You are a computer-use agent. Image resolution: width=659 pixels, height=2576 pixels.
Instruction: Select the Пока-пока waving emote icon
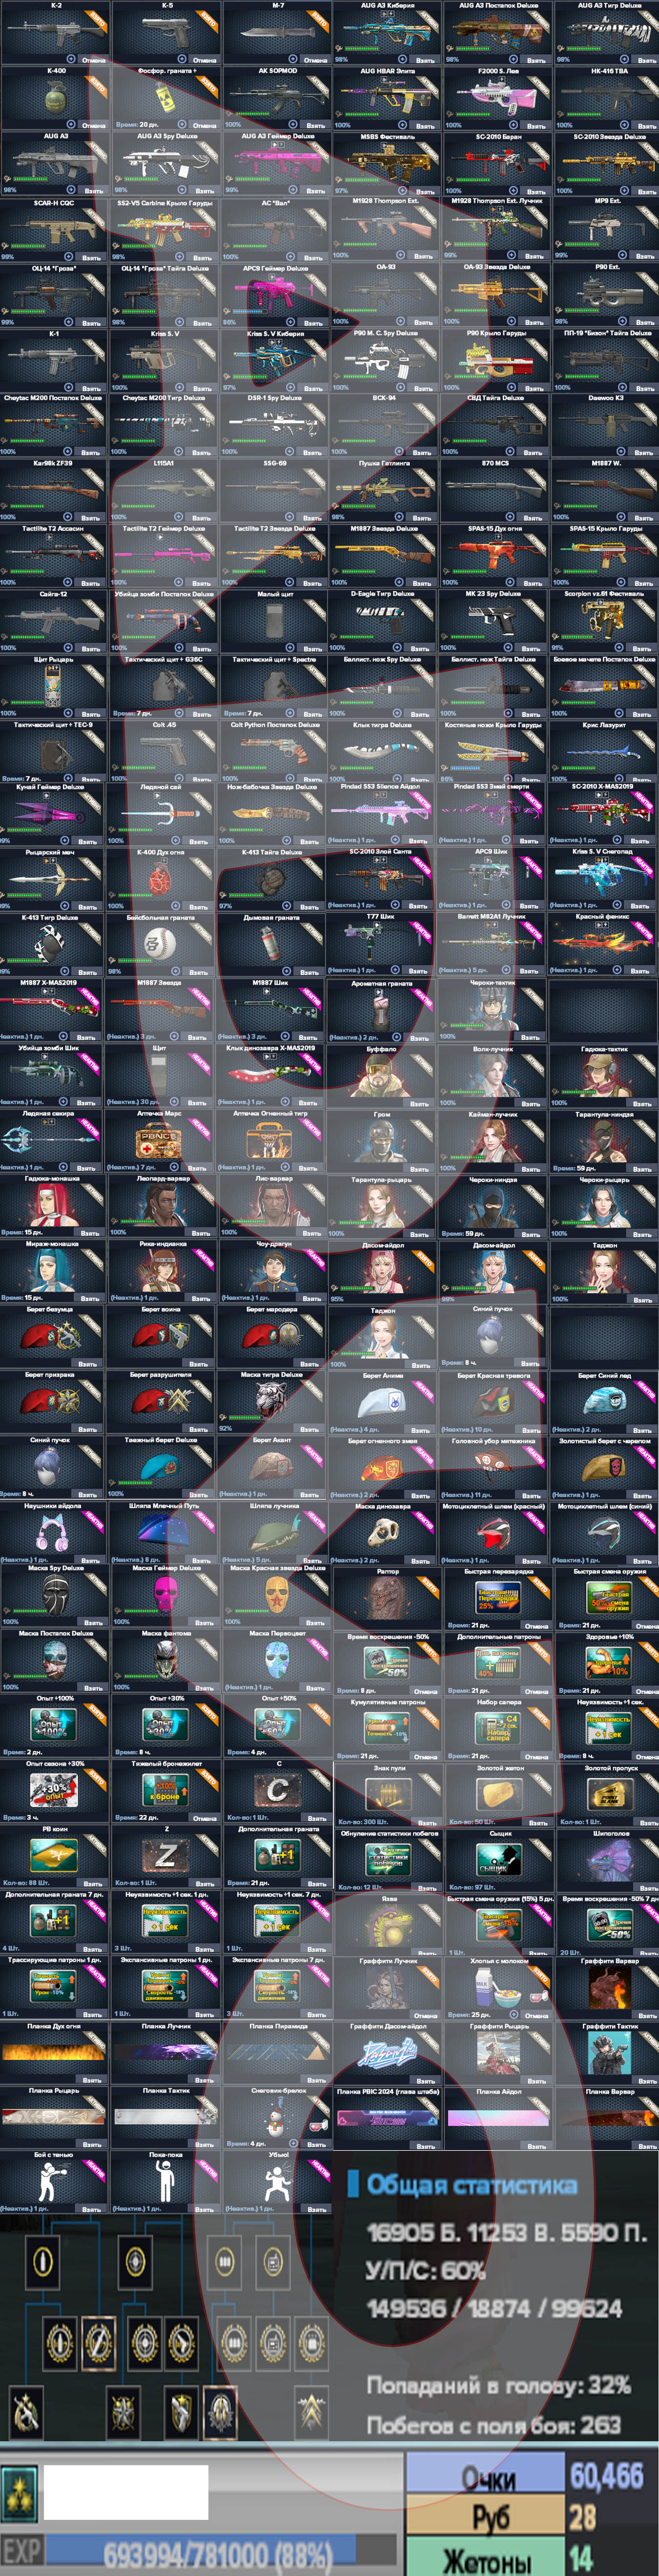(165, 2181)
